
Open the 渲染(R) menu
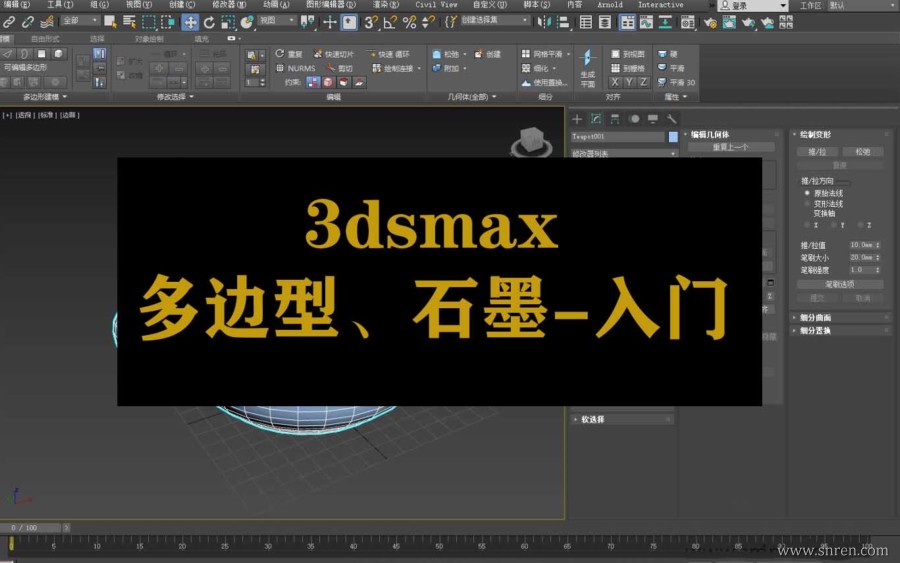pos(385,5)
